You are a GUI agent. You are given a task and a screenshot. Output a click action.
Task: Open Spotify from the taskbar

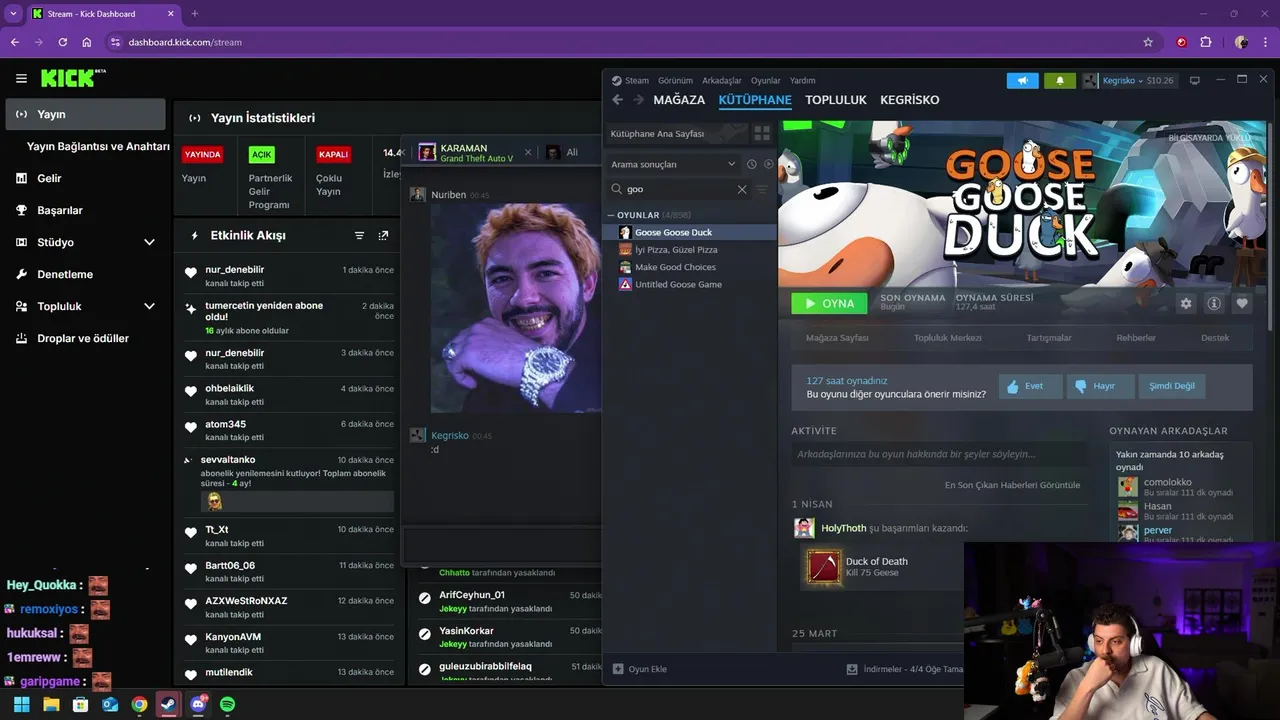coord(228,704)
